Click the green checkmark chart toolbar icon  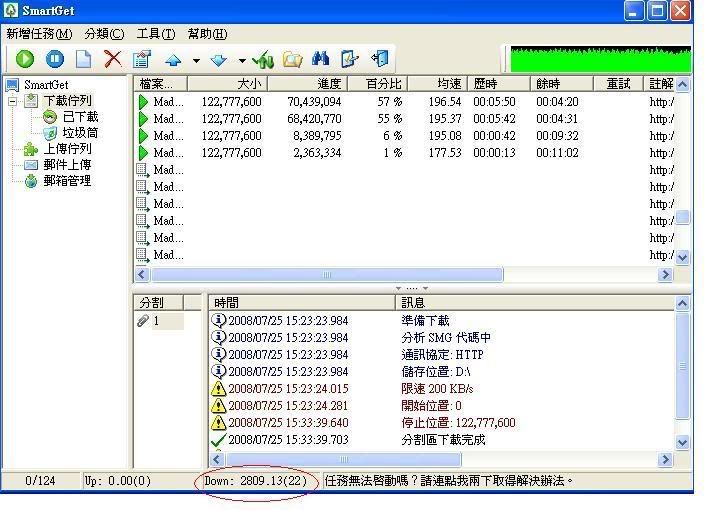(263, 59)
